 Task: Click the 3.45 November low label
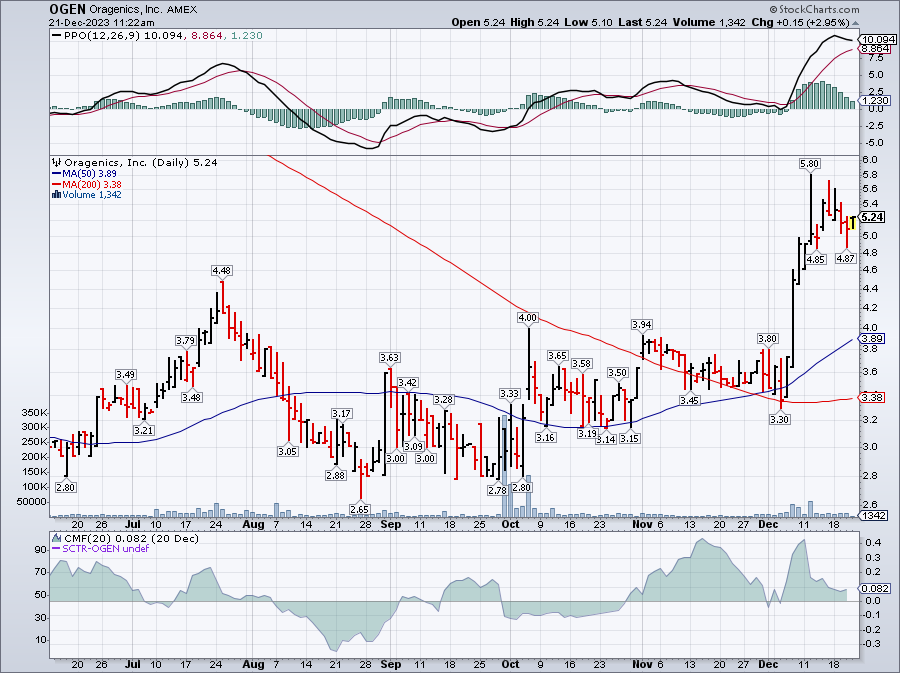689,400
